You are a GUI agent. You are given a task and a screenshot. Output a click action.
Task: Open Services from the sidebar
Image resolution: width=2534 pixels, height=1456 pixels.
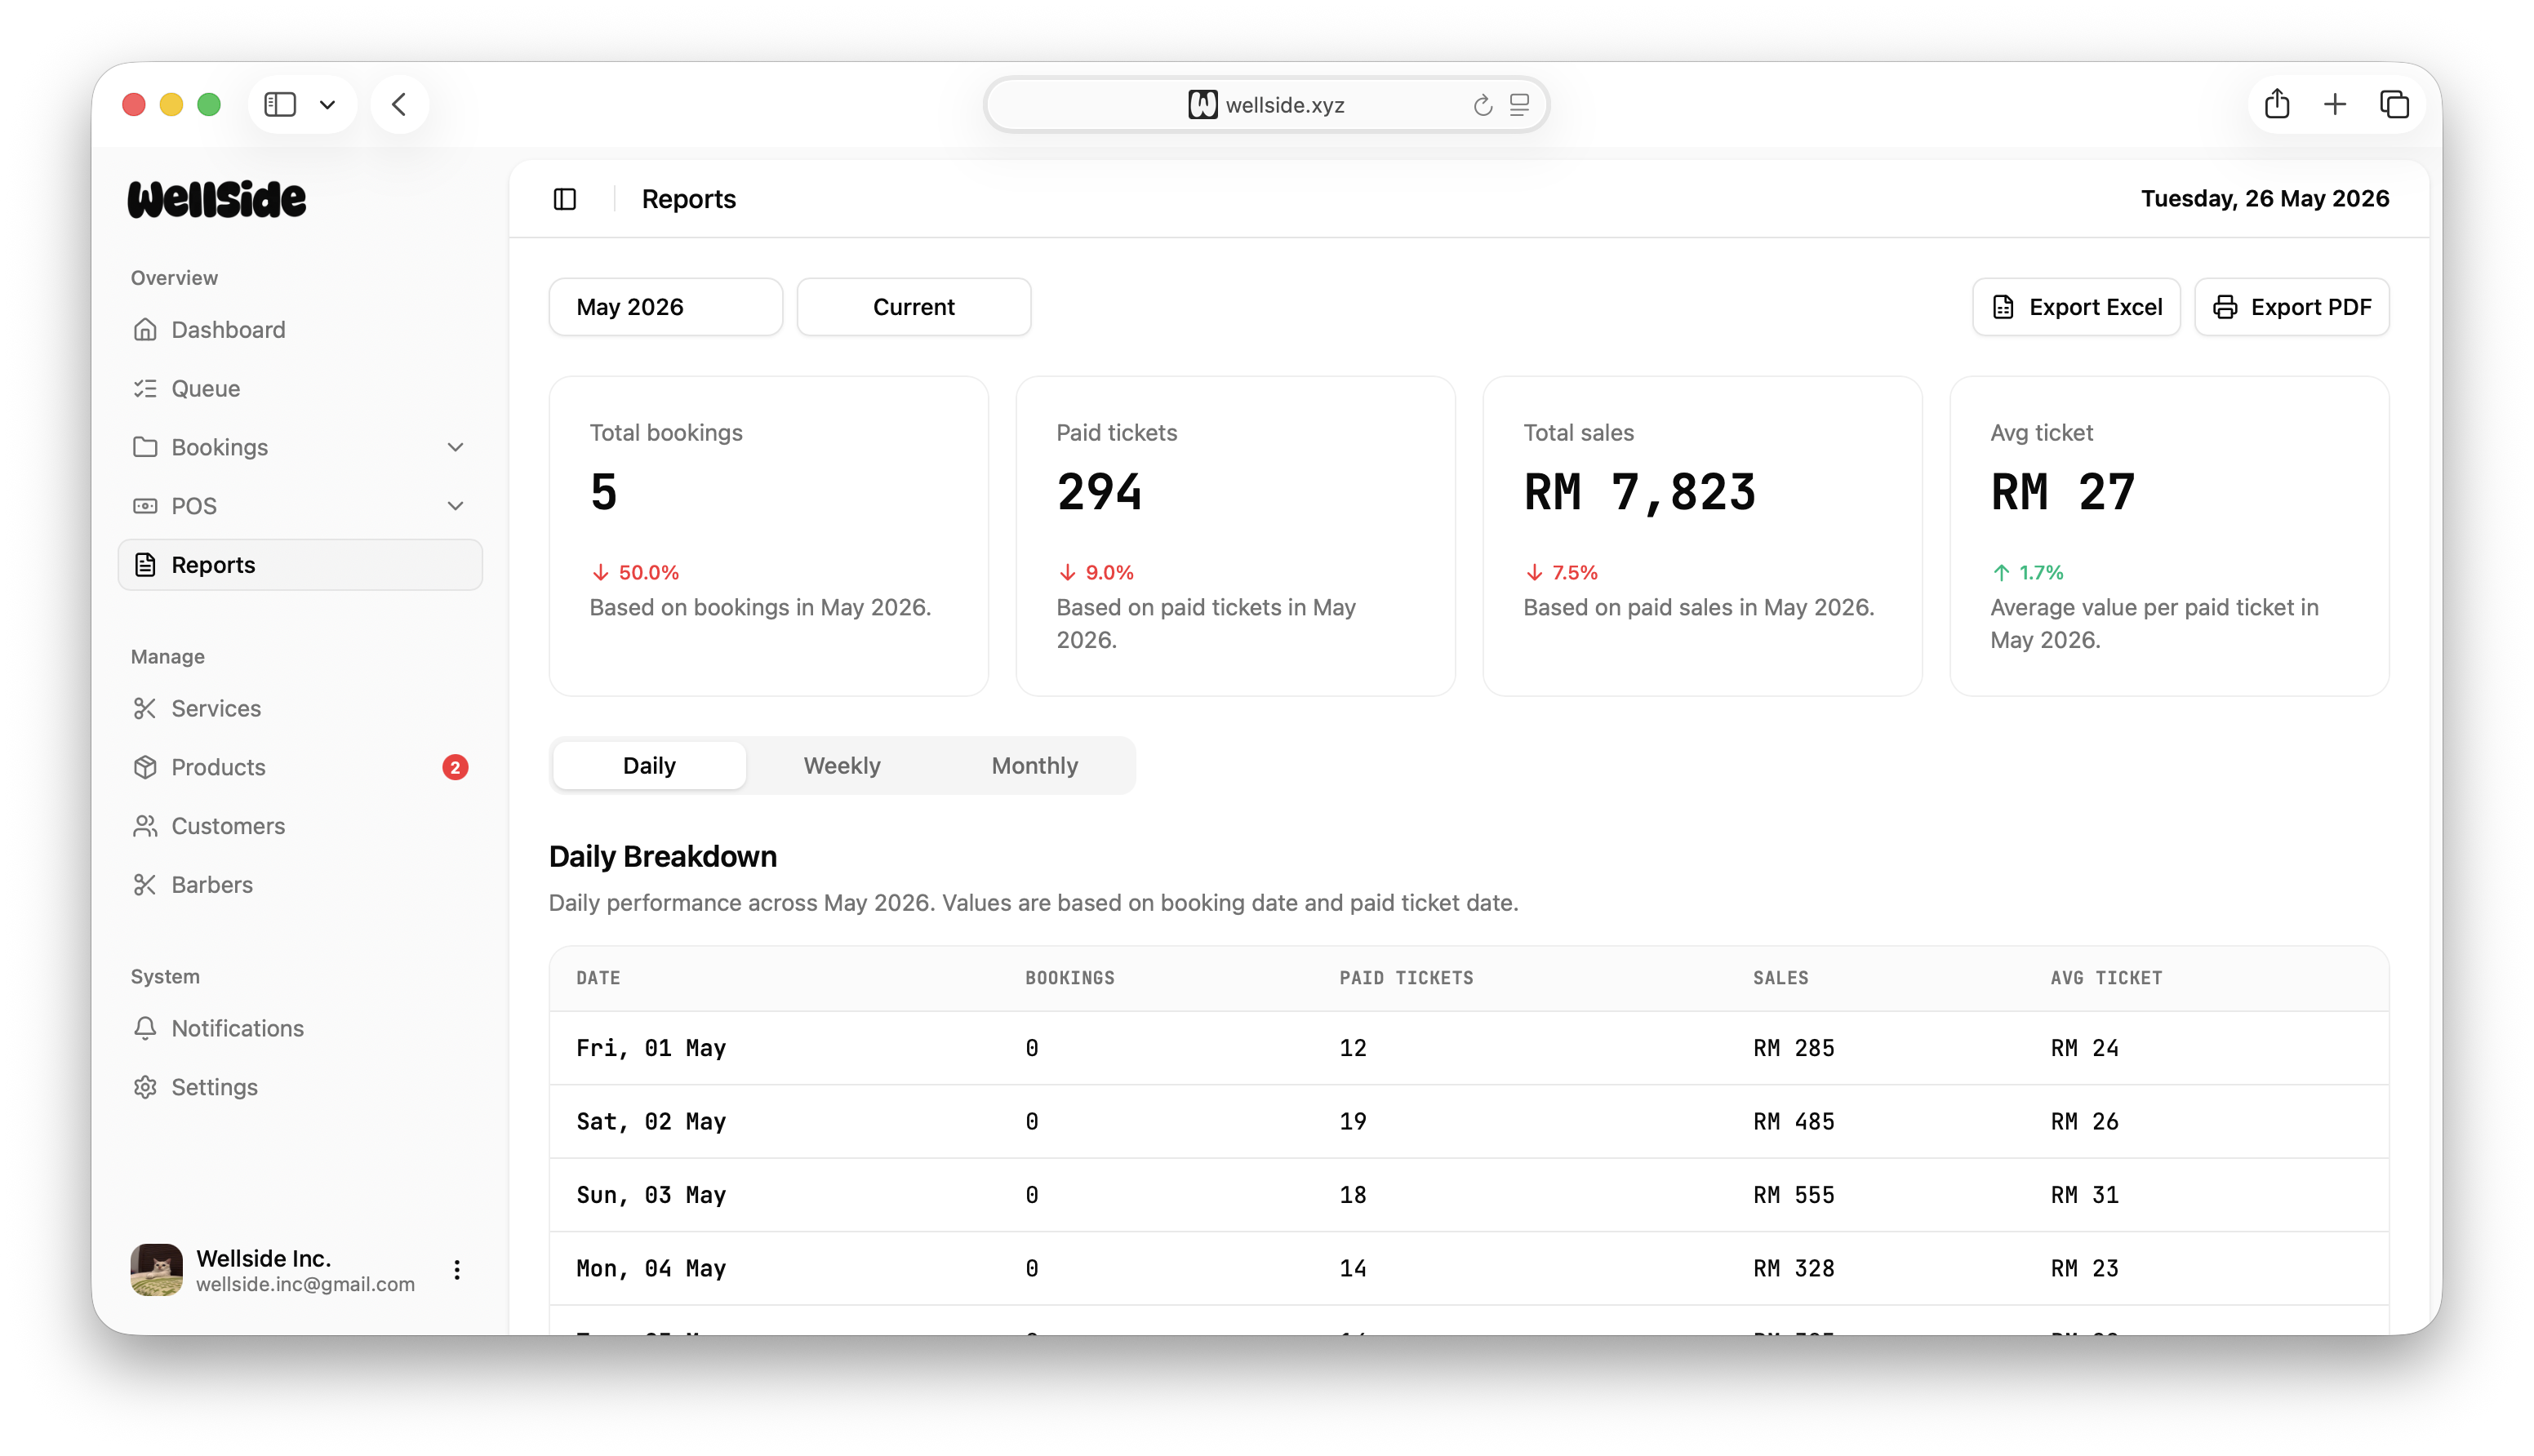[x=300, y=708]
